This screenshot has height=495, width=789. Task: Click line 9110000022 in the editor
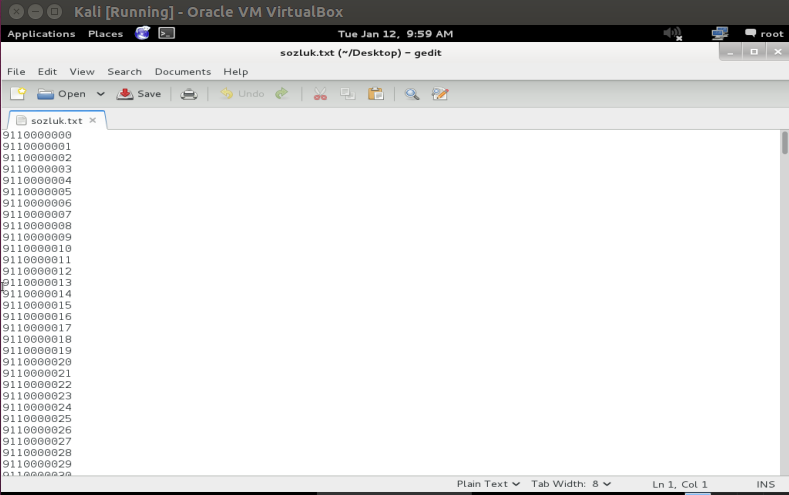37,384
